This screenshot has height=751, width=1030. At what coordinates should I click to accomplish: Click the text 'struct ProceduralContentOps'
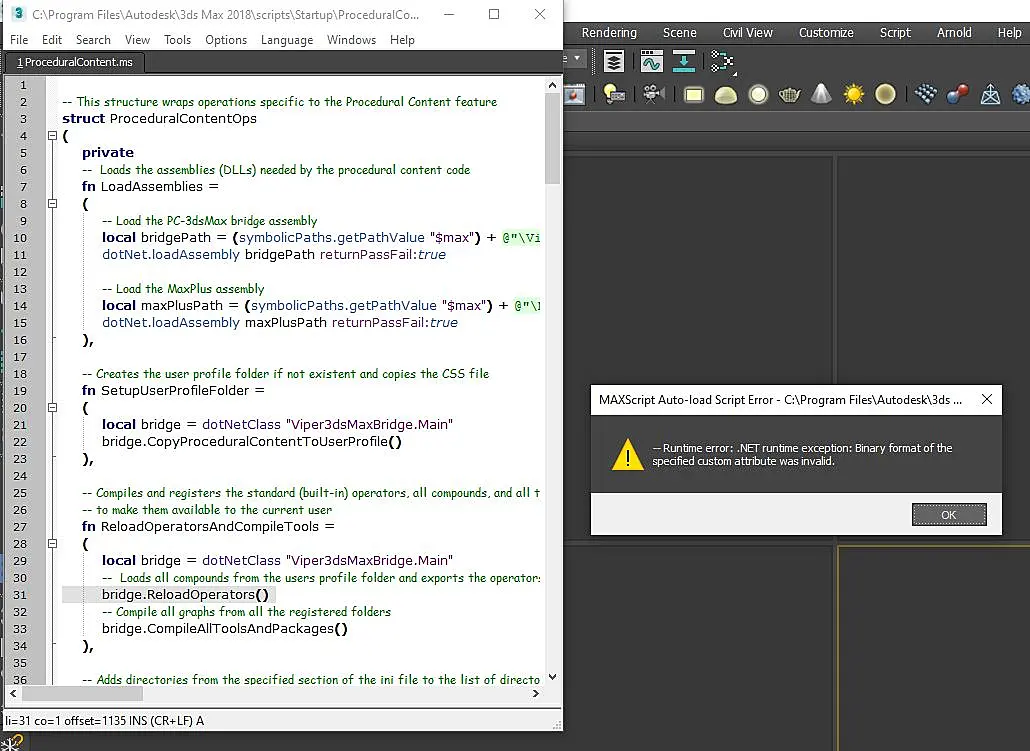point(160,119)
